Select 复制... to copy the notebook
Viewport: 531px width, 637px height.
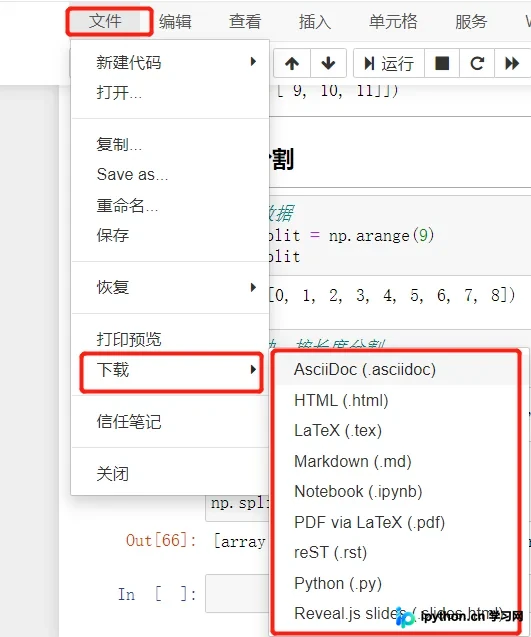coord(170,144)
